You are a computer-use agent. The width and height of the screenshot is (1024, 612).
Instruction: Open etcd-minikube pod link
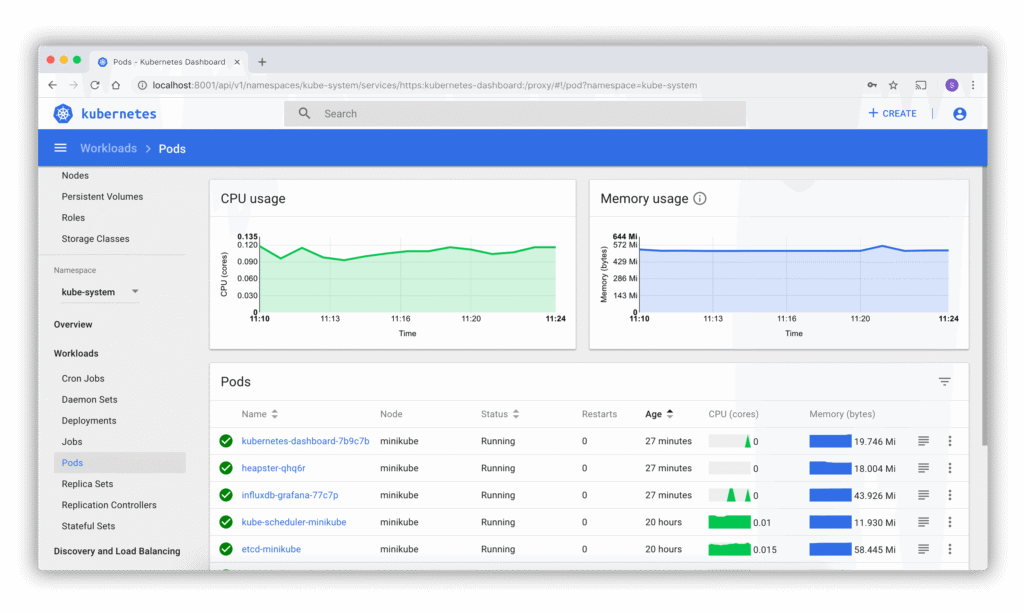271,549
